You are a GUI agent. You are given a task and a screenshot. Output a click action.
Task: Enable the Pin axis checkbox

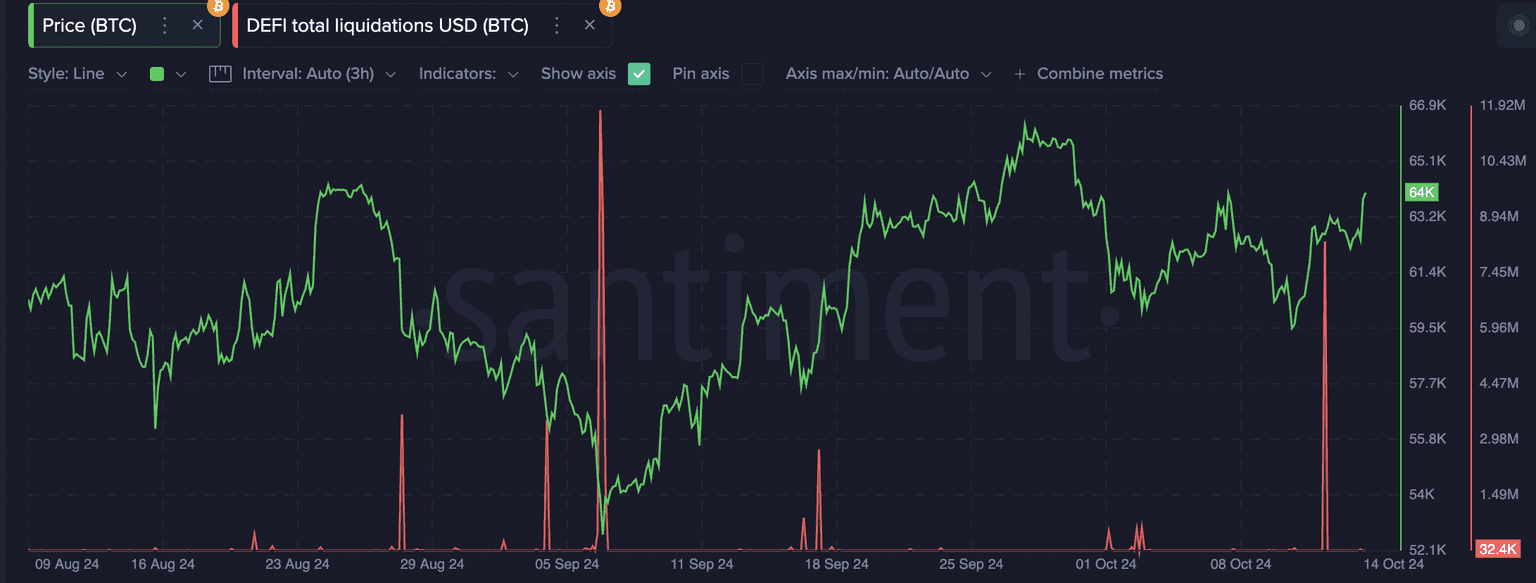[752, 74]
